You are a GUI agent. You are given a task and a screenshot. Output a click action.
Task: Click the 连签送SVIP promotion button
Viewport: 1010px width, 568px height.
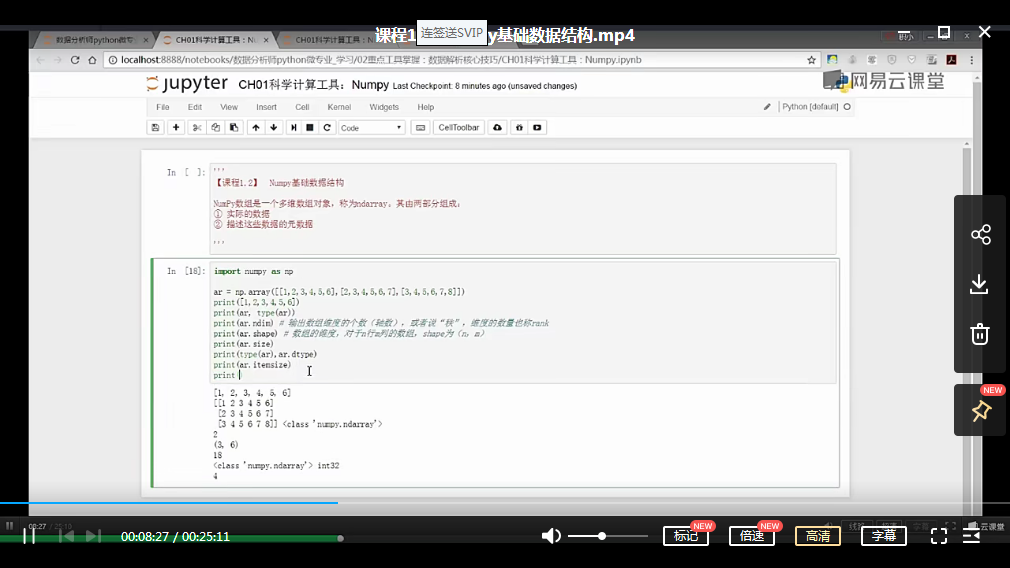pyautogui.click(x=452, y=33)
